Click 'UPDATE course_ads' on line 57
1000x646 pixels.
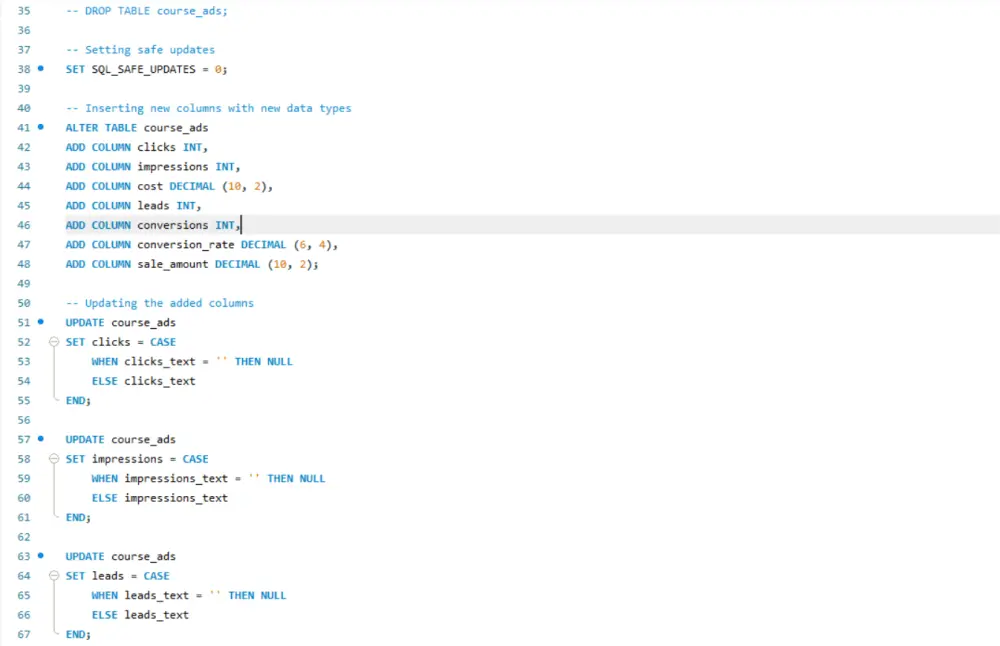pos(121,439)
